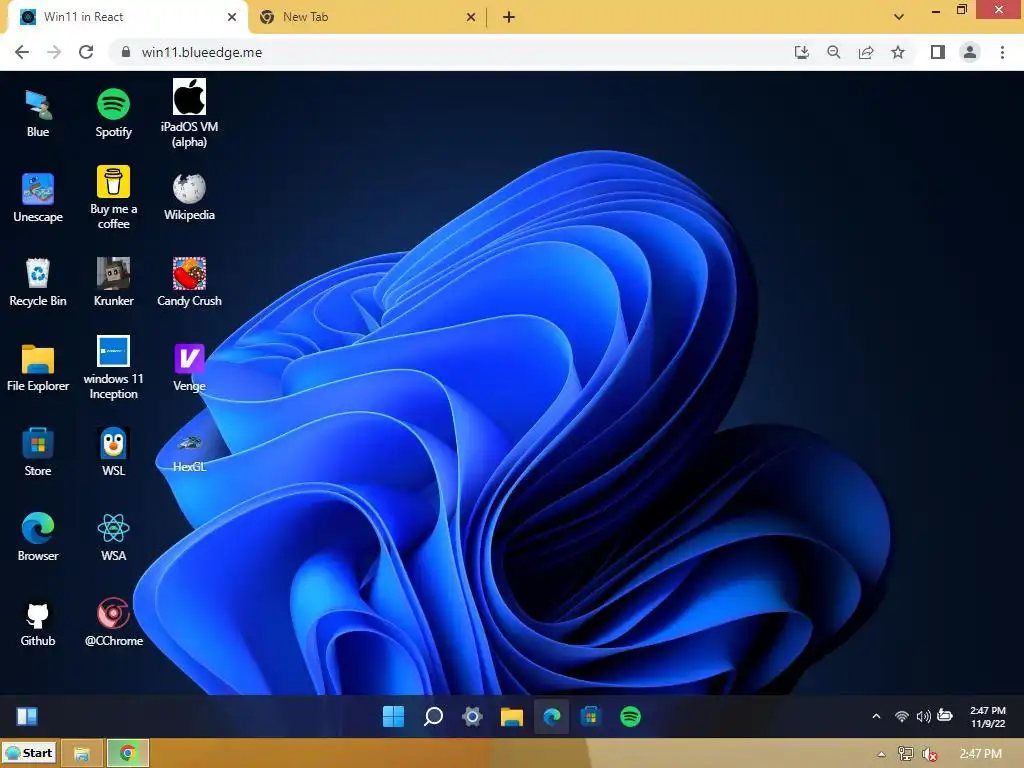Open File Explorer in Win11 taskbar
This screenshot has height=768, width=1024.
(512, 716)
